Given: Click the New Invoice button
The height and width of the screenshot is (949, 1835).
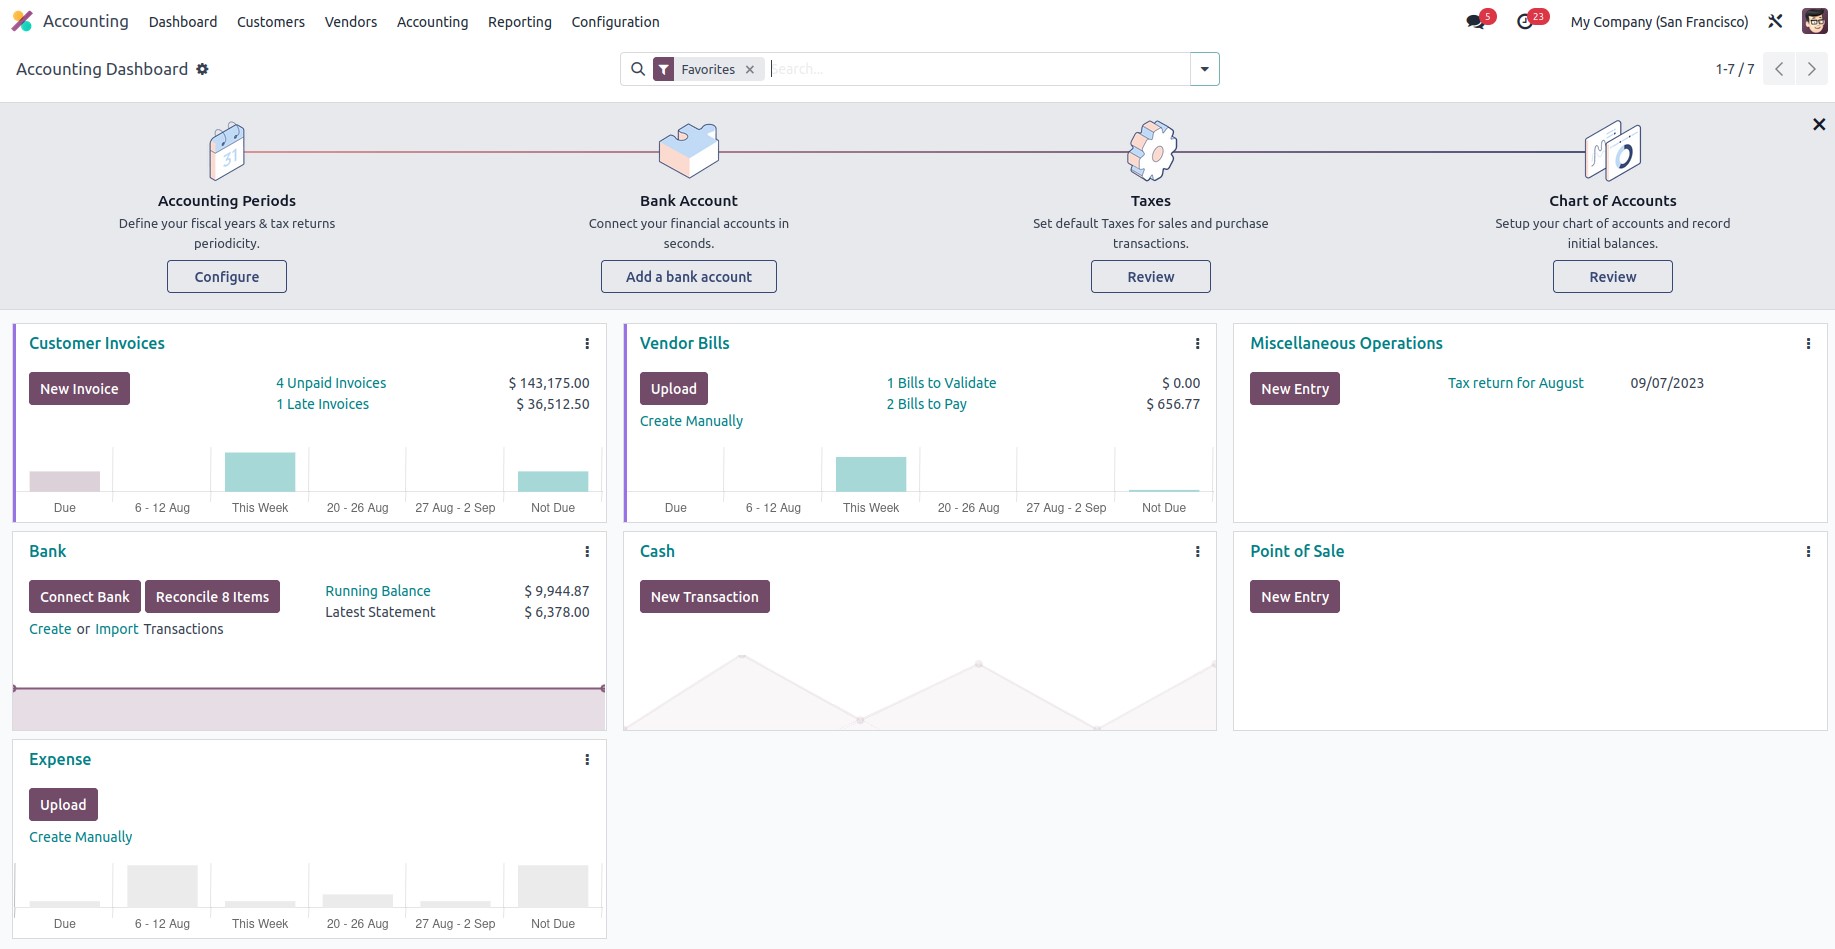Looking at the screenshot, I should [79, 389].
